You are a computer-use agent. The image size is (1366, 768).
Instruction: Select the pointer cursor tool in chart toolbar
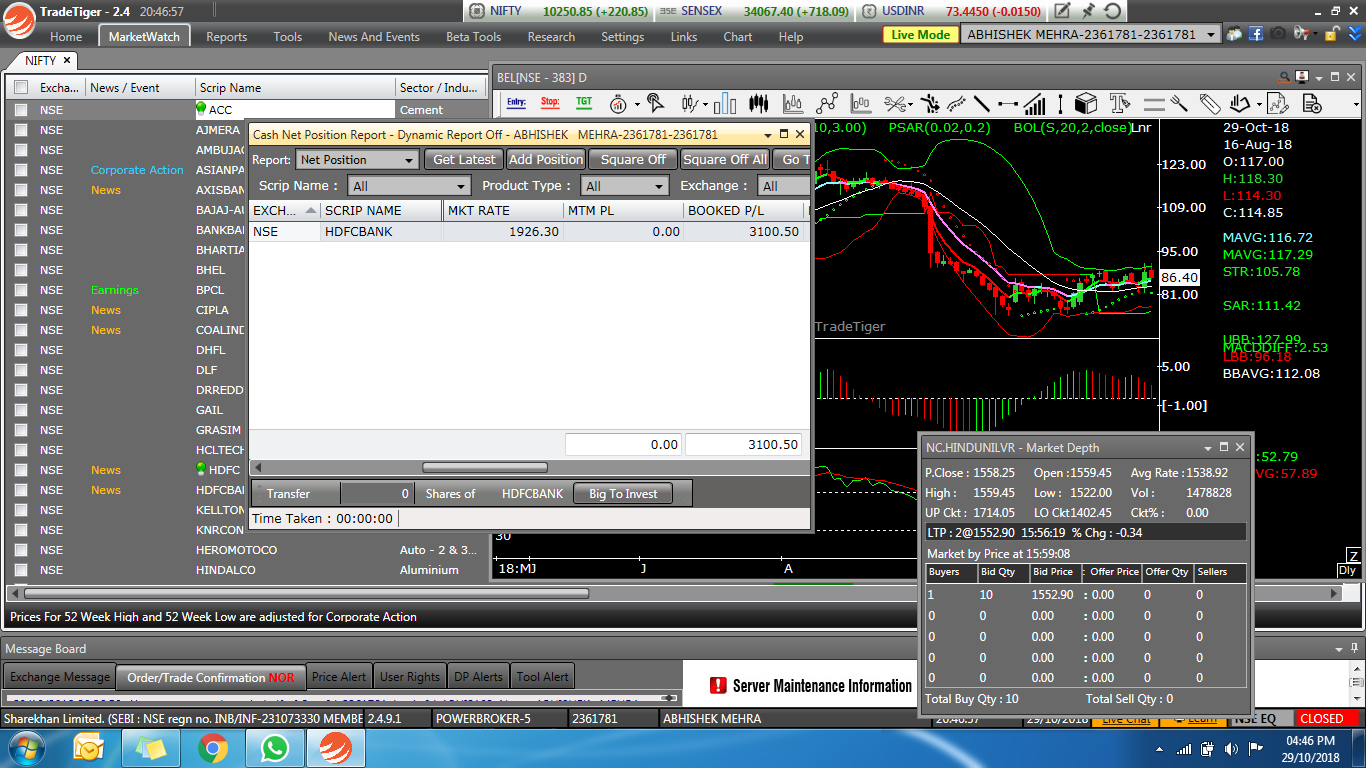[x=655, y=103]
